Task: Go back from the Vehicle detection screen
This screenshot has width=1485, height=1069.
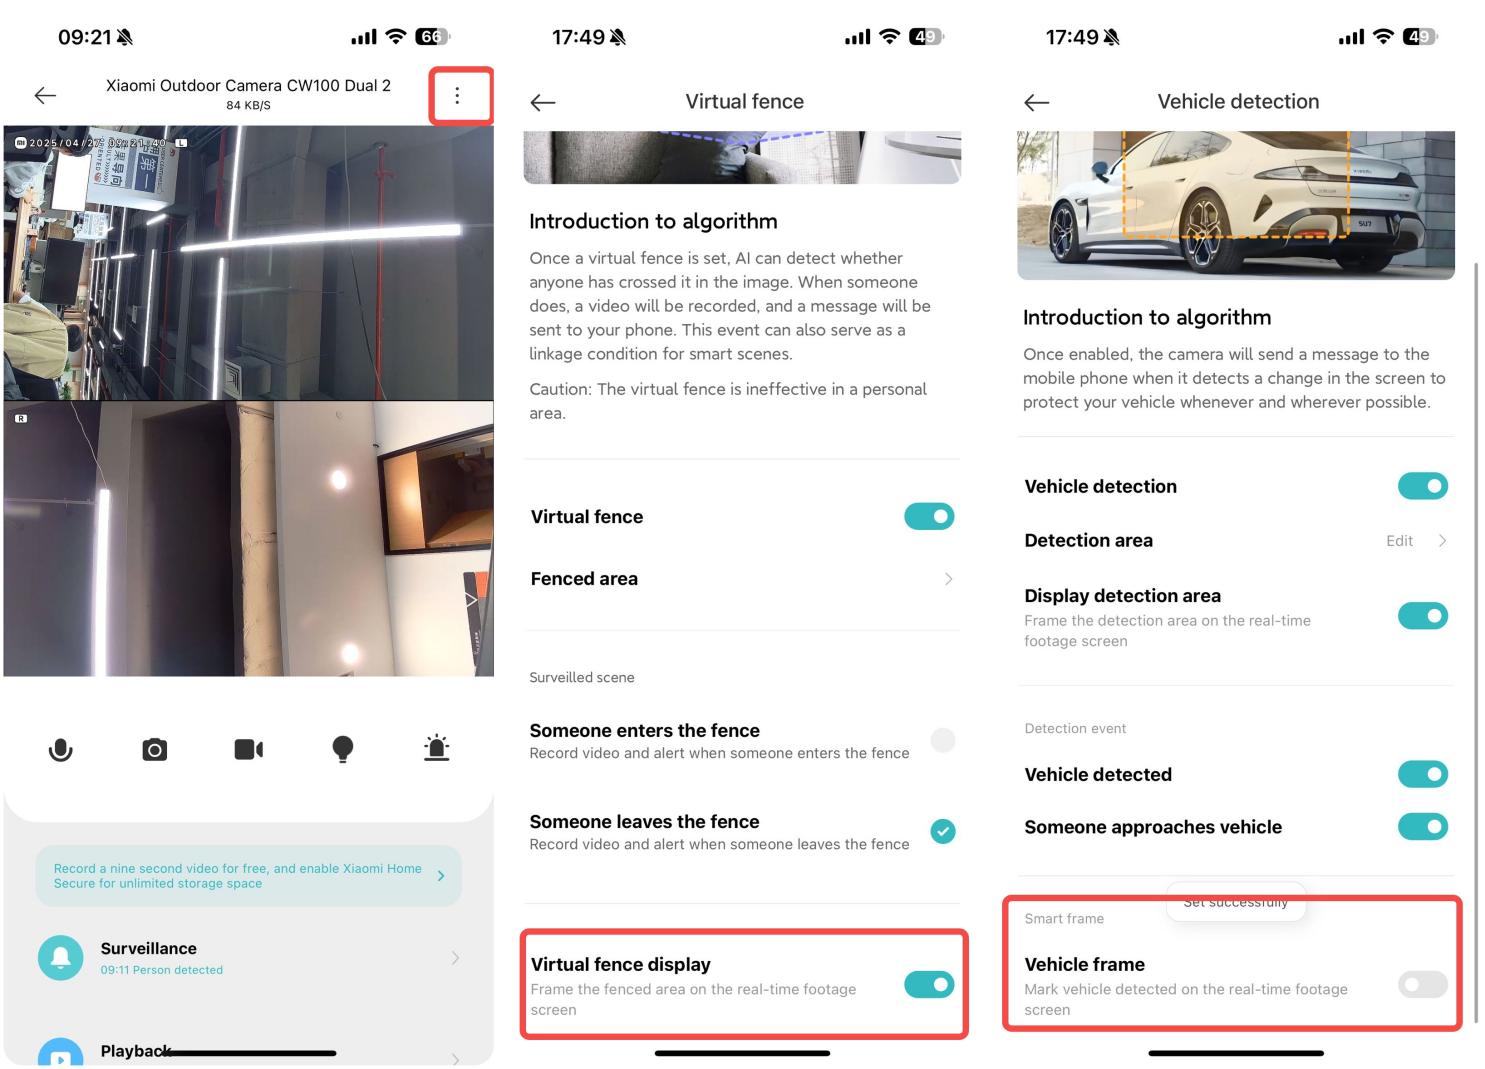Action: point(1037,102)
